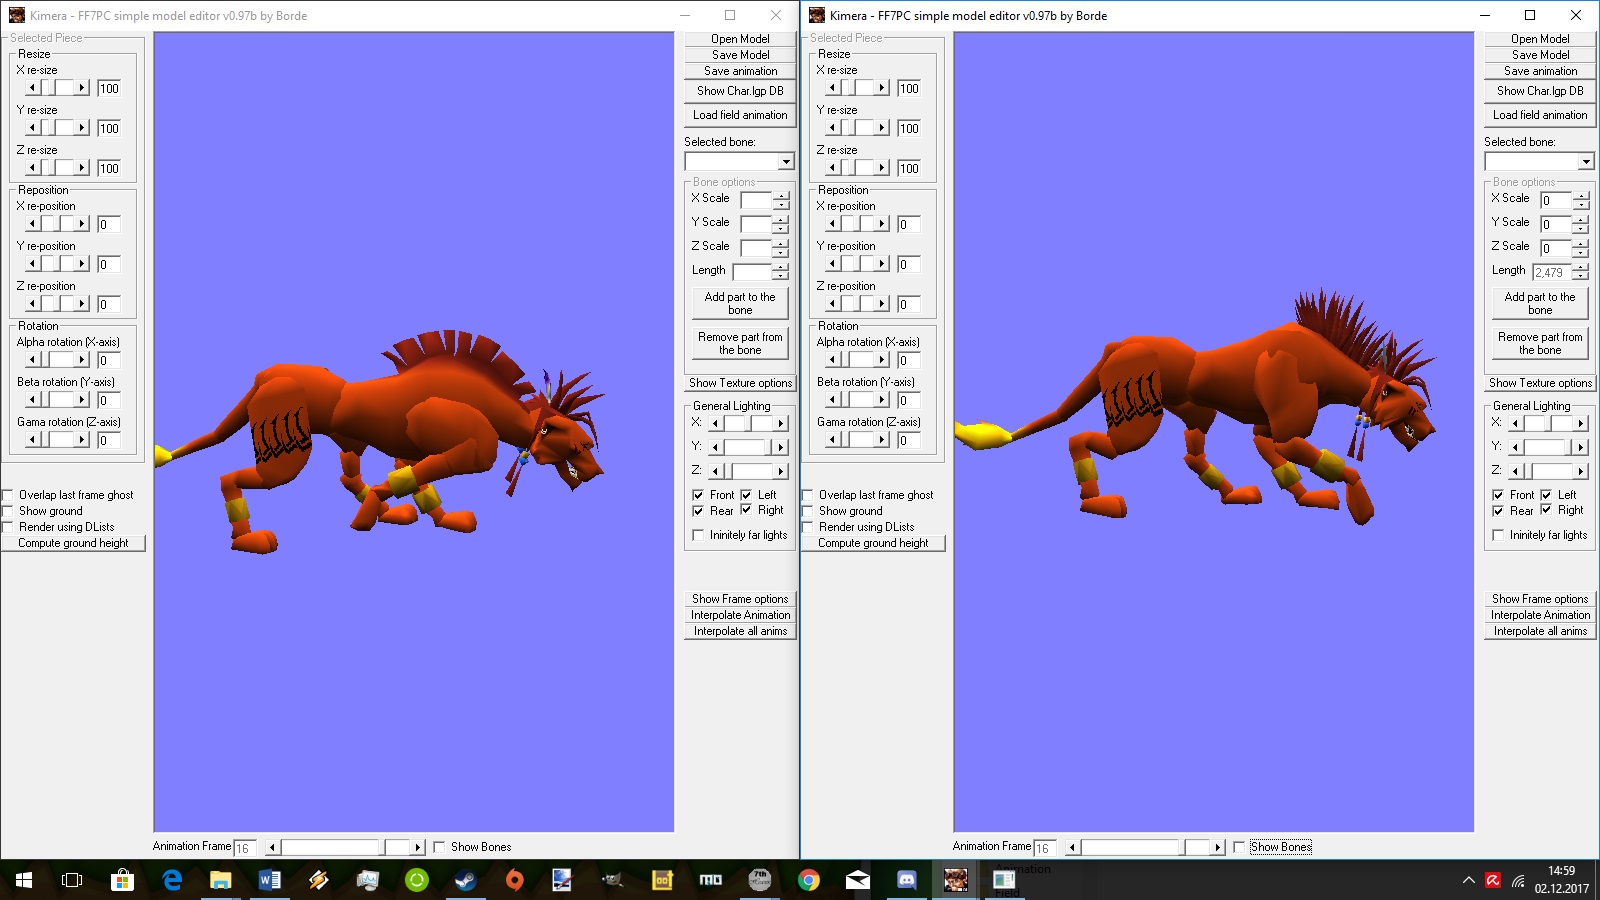Increase bone Length spinner in left window
1600x900 pixels.
[x=781, y=267]
